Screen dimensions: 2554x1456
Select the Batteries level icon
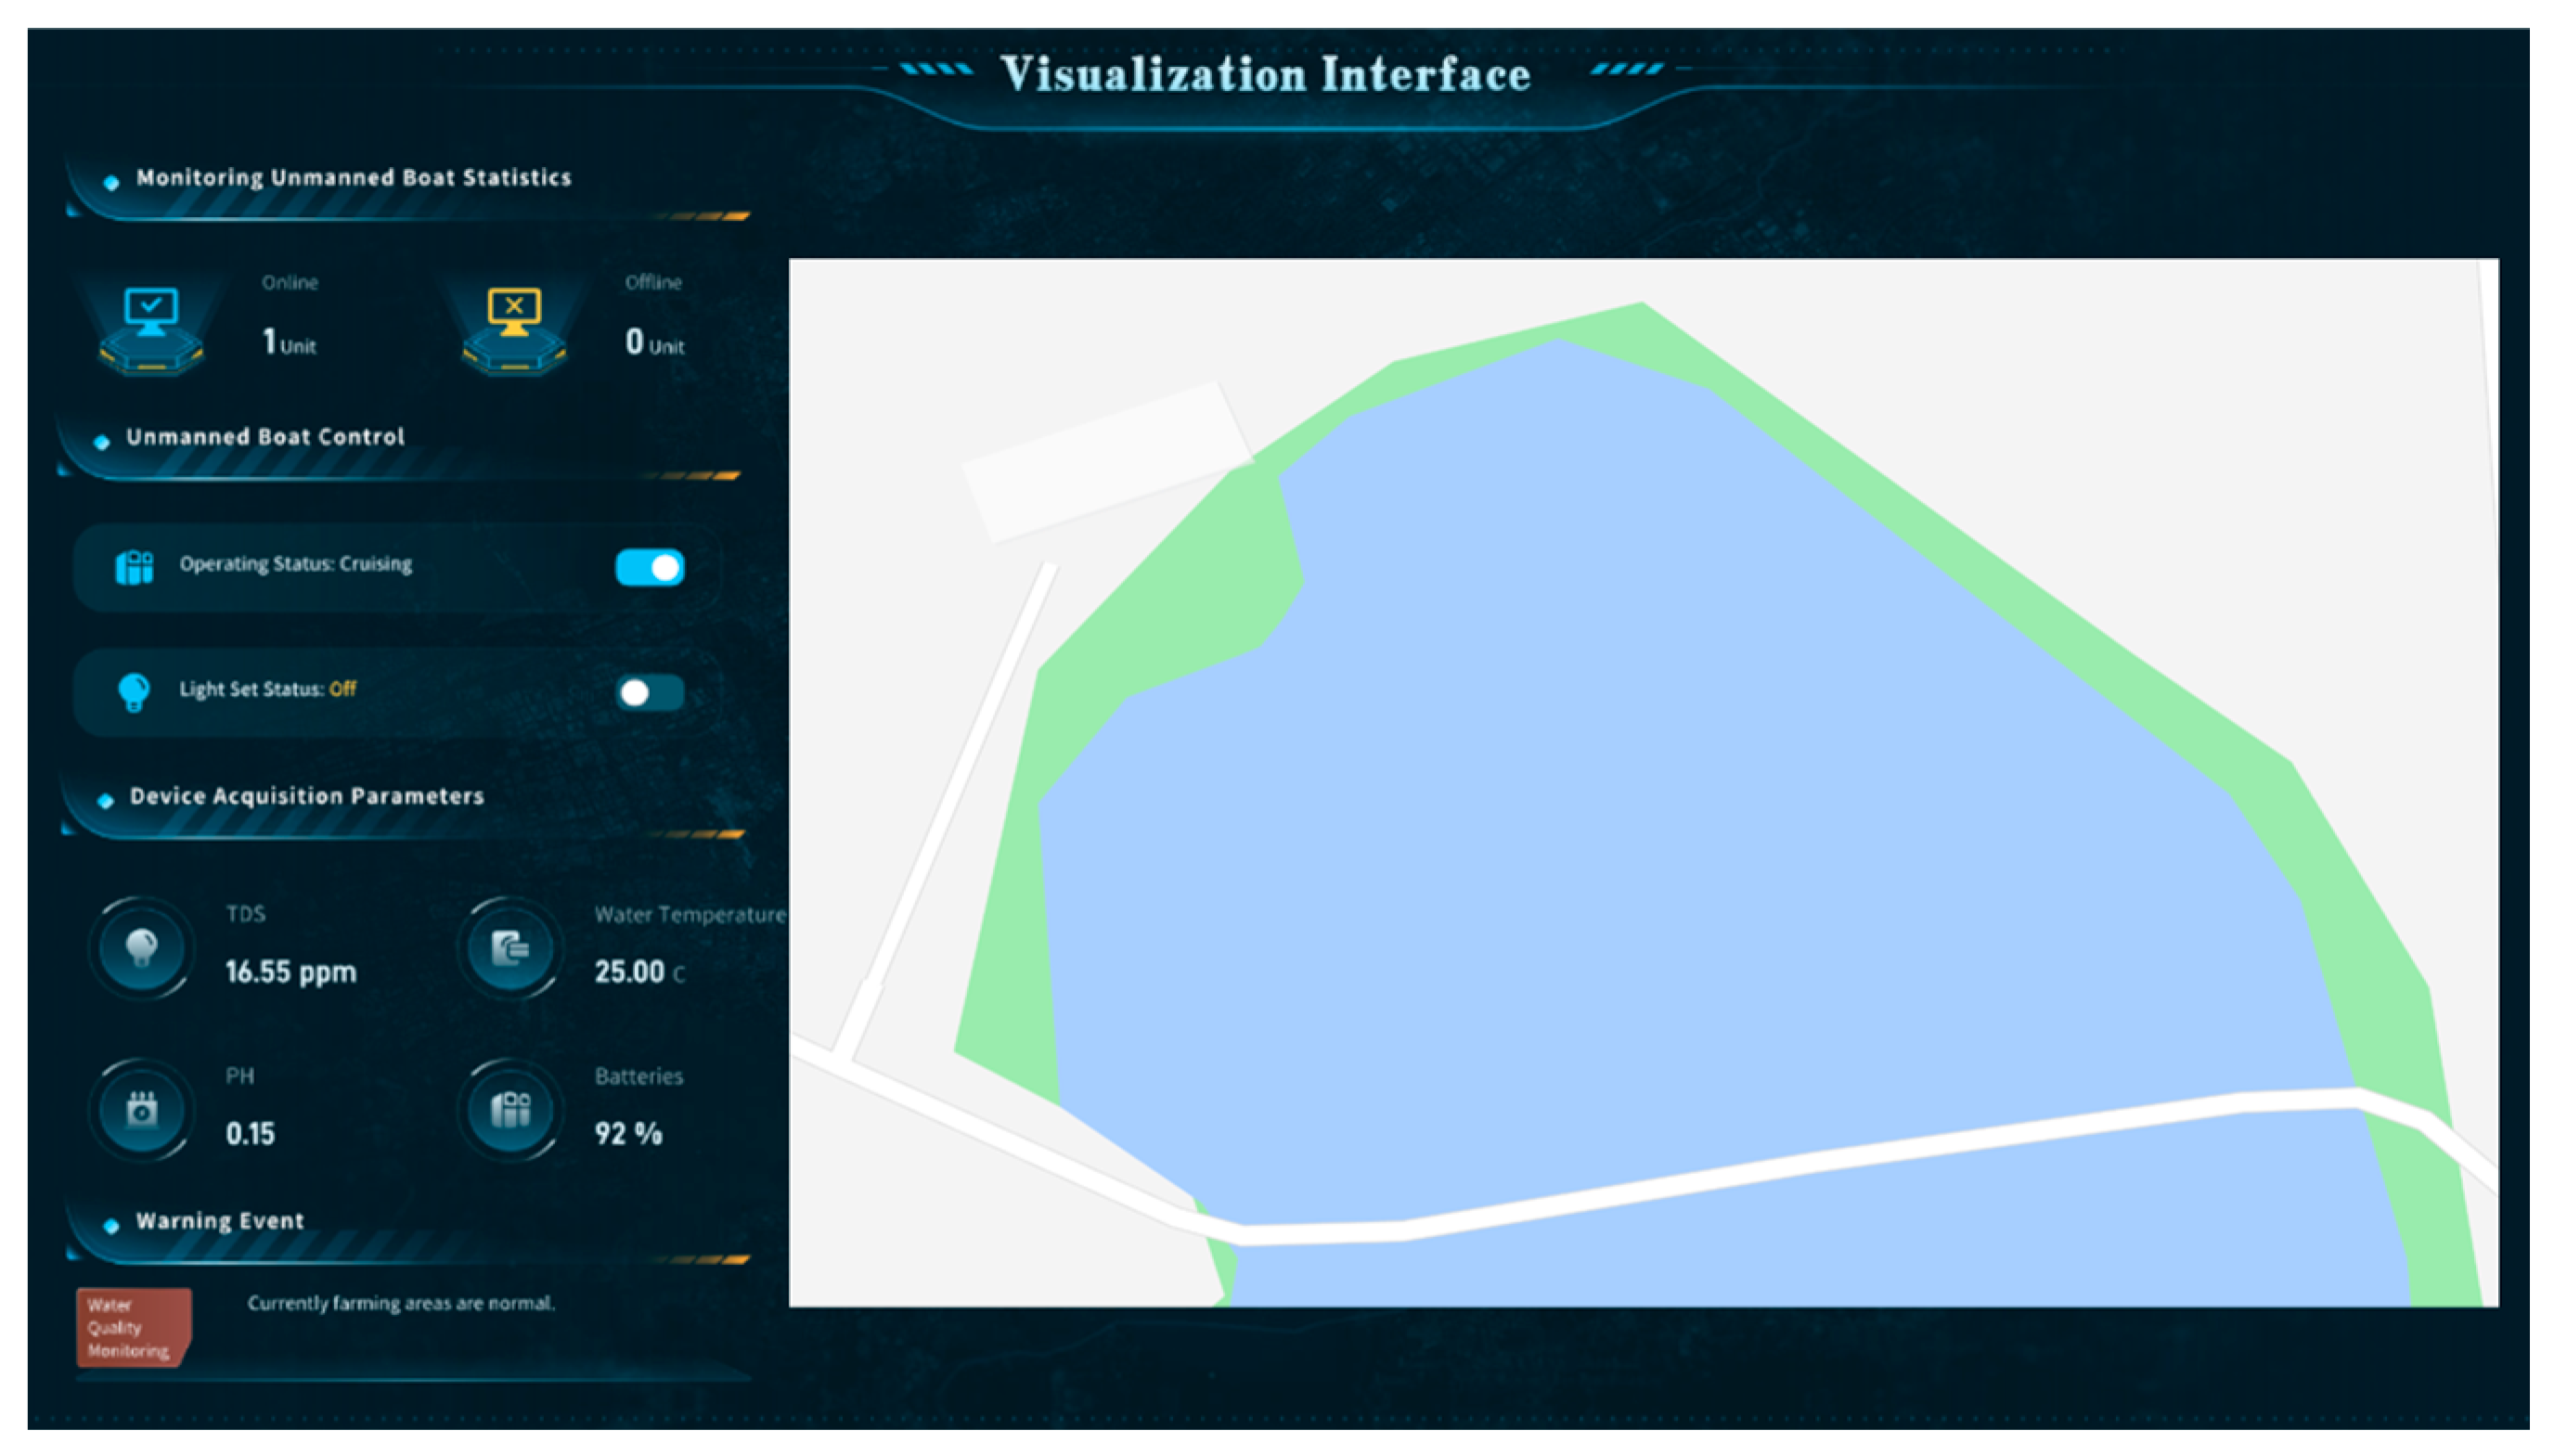pyautogui.click(x=510, y=1109)
